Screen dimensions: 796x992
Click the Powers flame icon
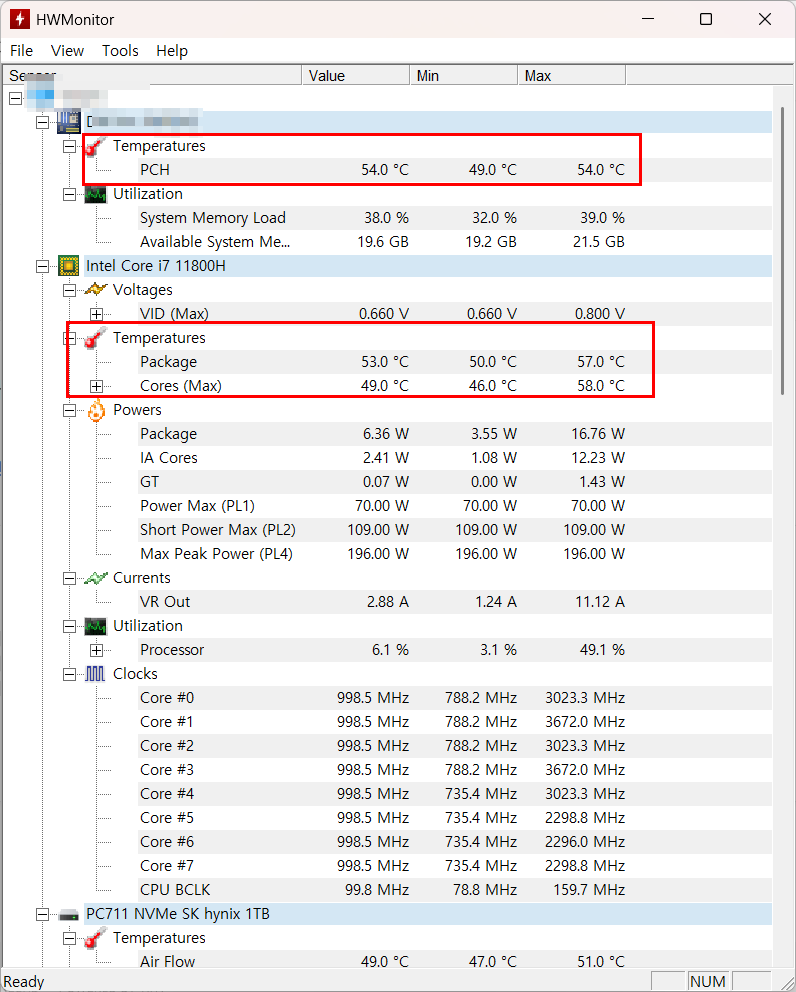pyautogui.click(x=96, y=410)
